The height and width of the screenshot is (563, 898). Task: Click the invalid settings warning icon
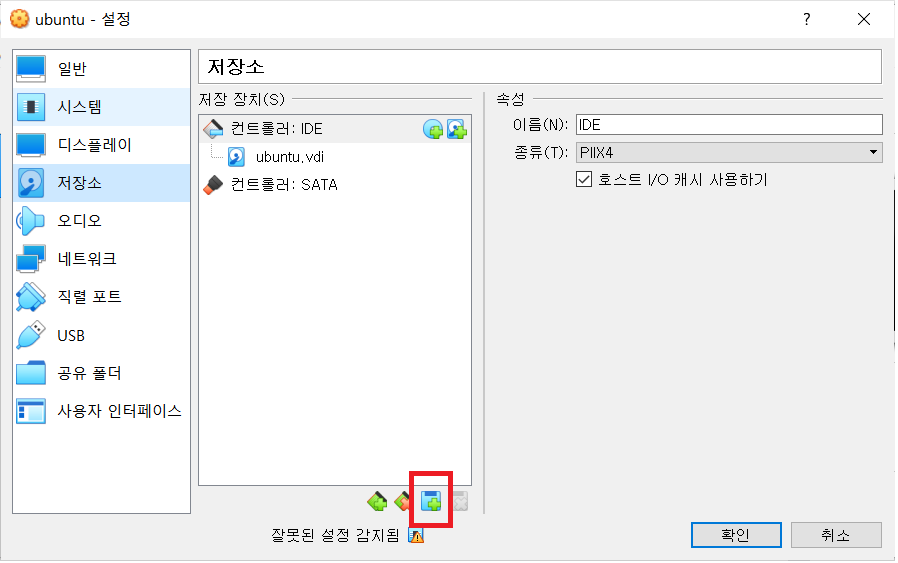(x=416, y=536)
